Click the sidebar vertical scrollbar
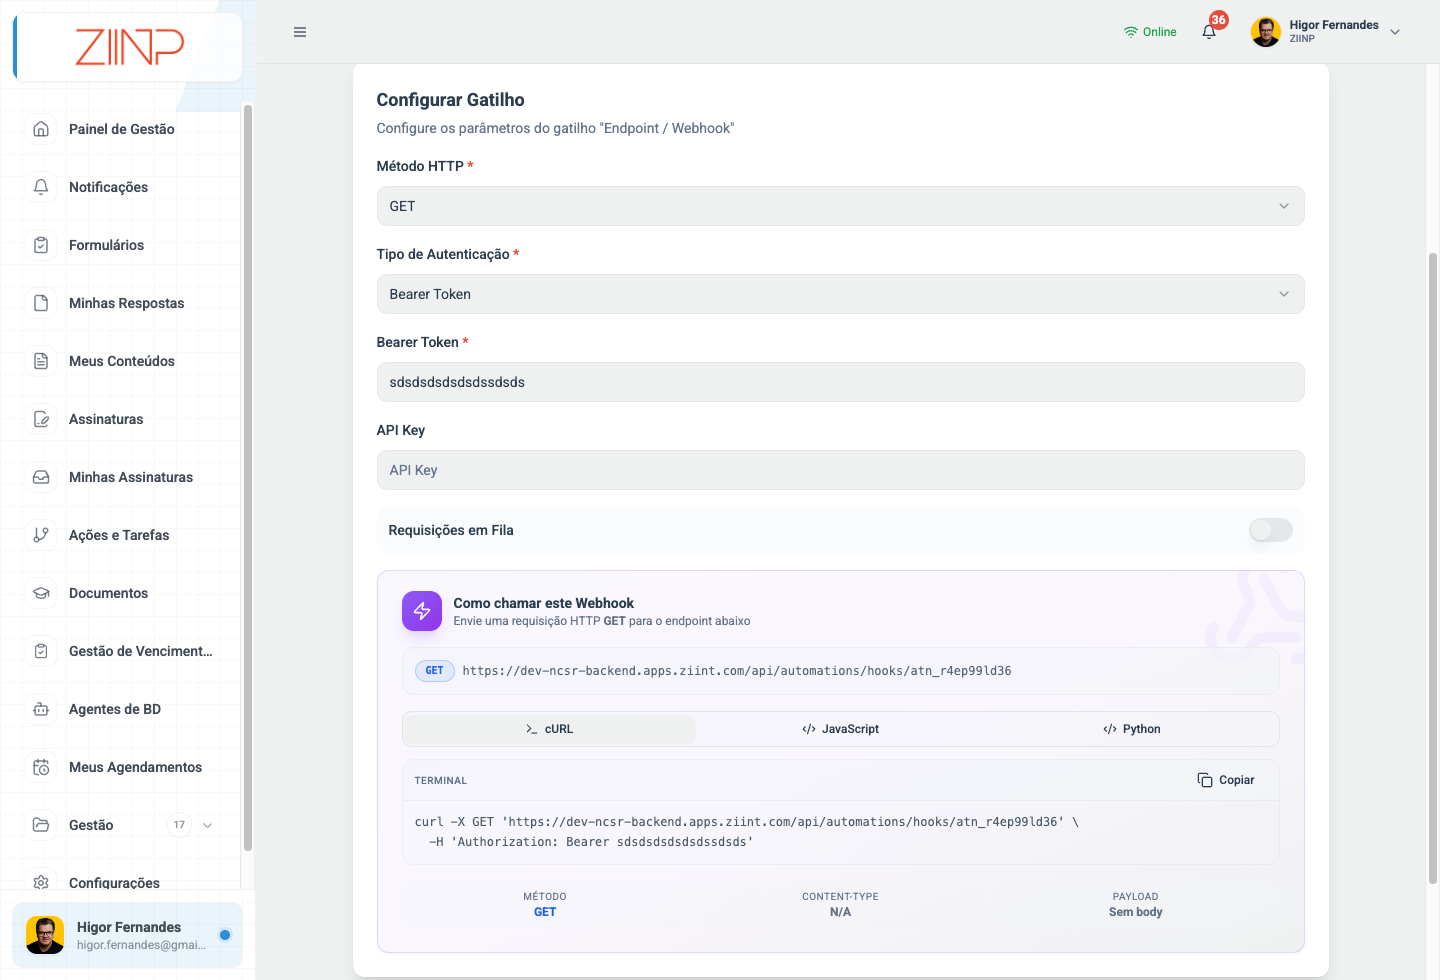This screenshot has height=980, width=1440. click(x=247, y=478)
